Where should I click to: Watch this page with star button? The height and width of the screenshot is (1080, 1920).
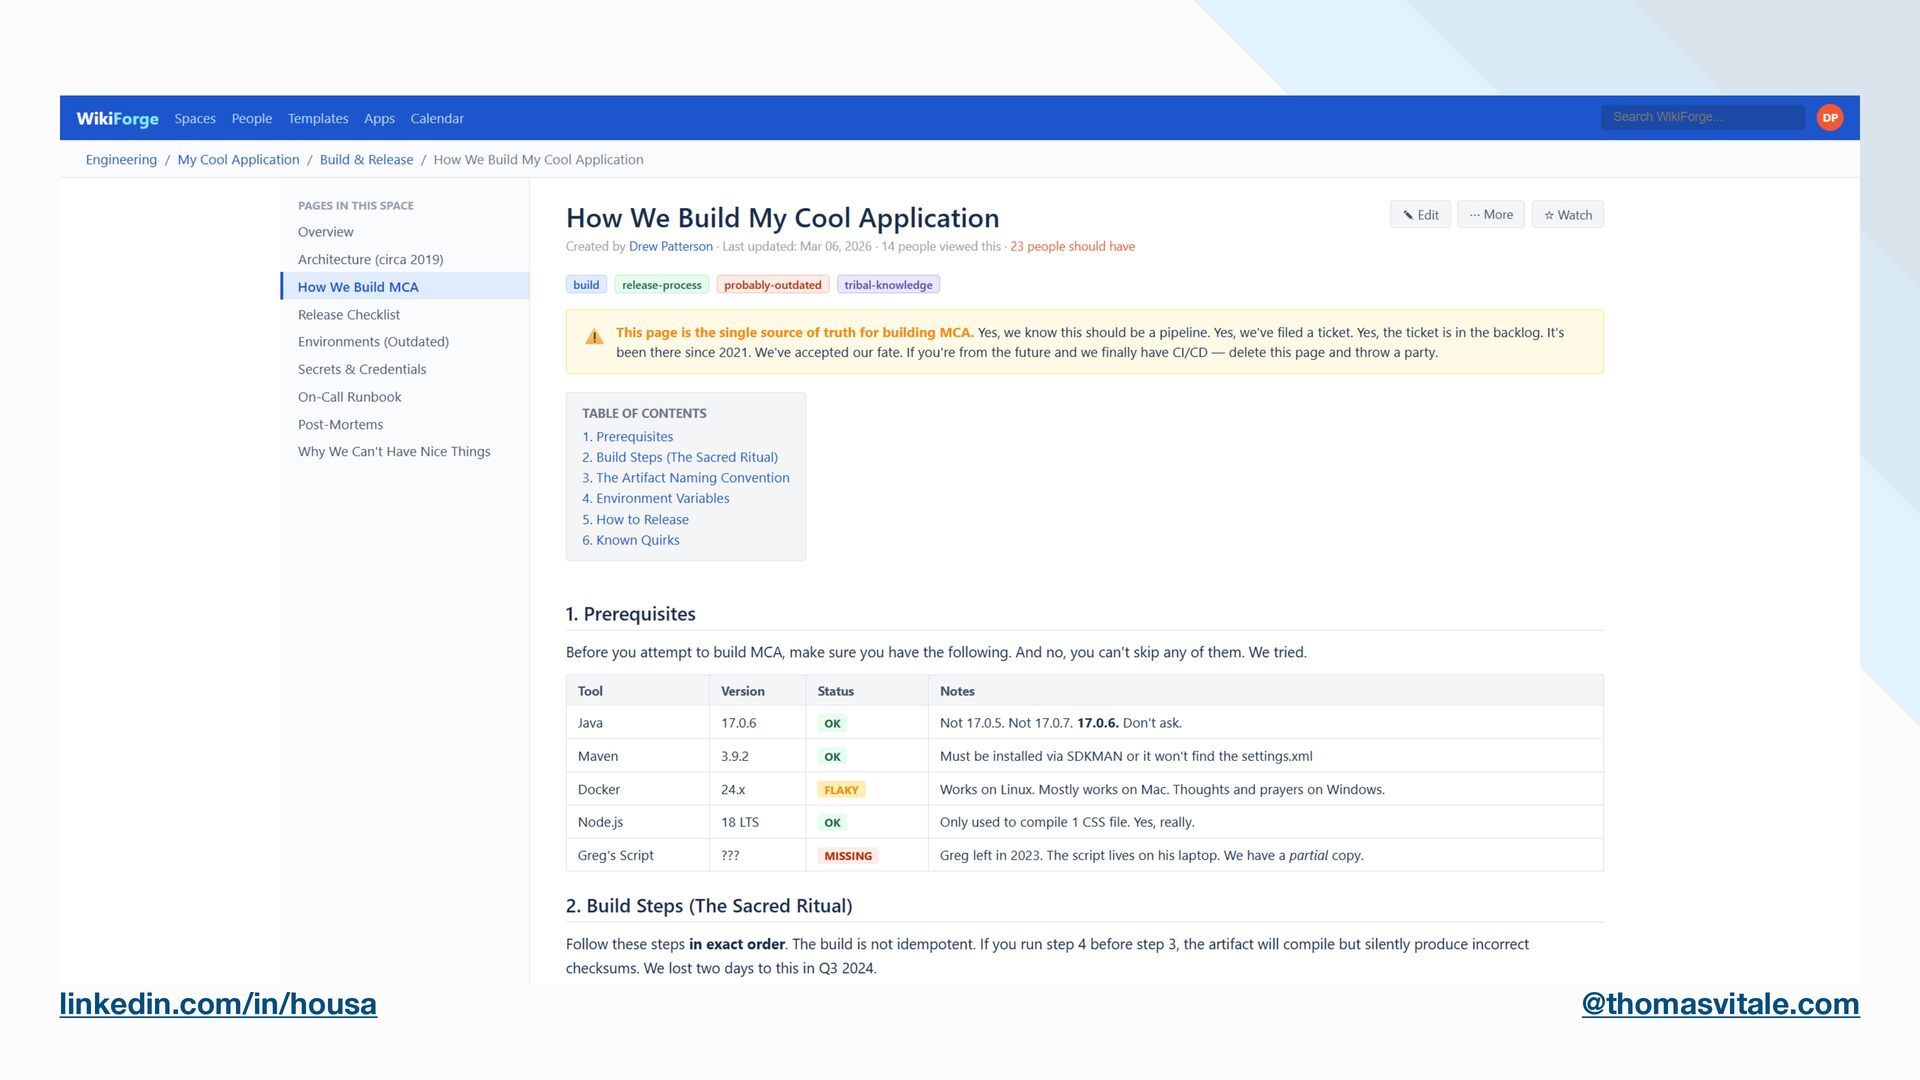click(x=1567, y=214)
